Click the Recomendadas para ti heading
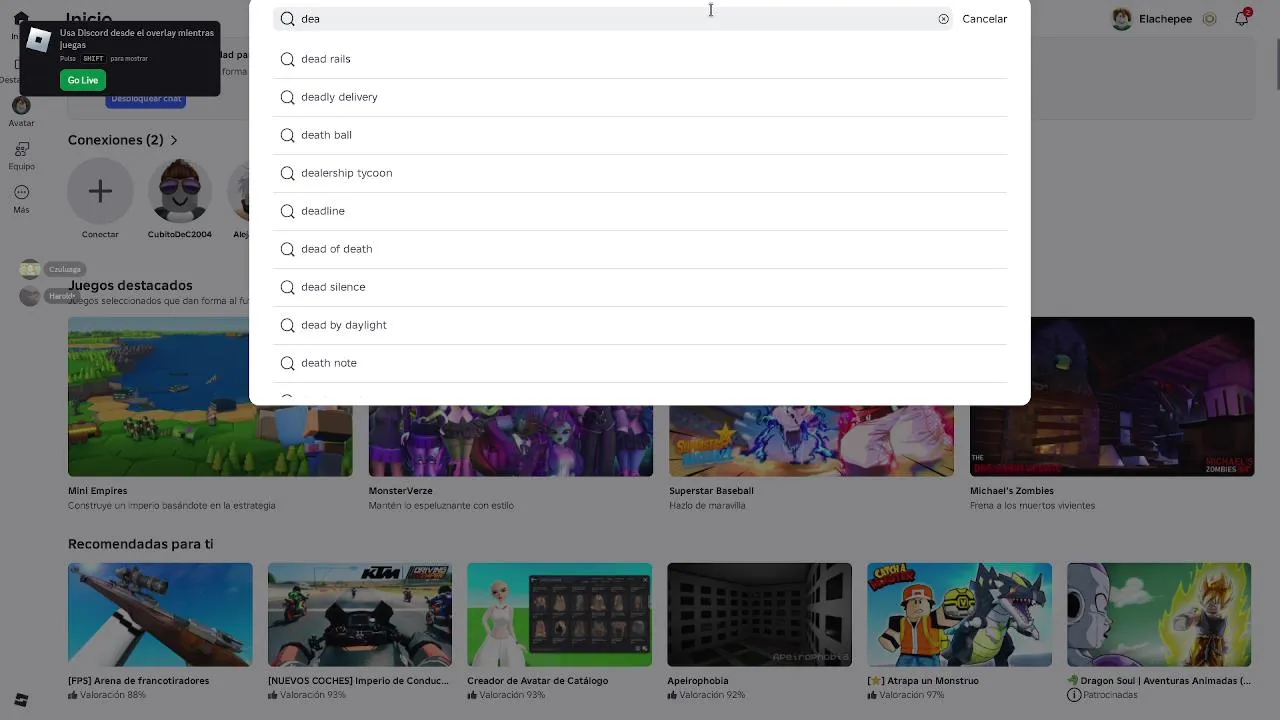 140,544
